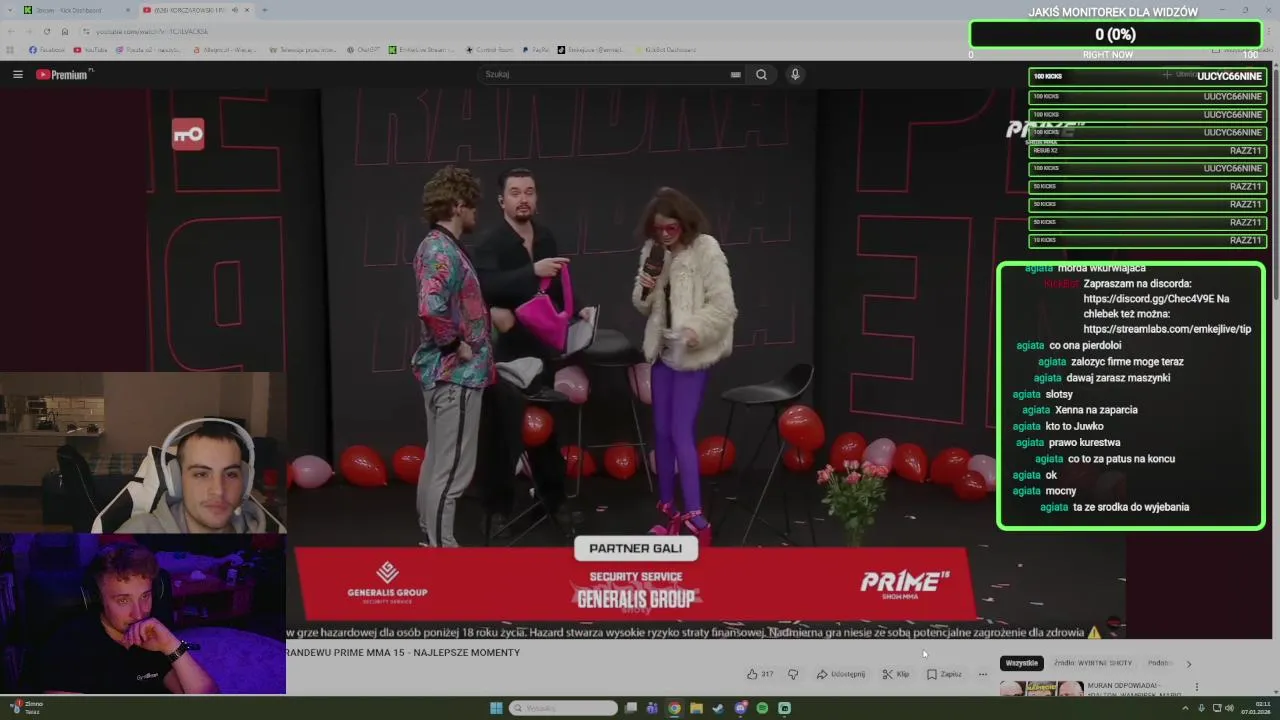1280x720 pixels.
Task: Show more filter chips with right arrow
Action: point(1188,663)
